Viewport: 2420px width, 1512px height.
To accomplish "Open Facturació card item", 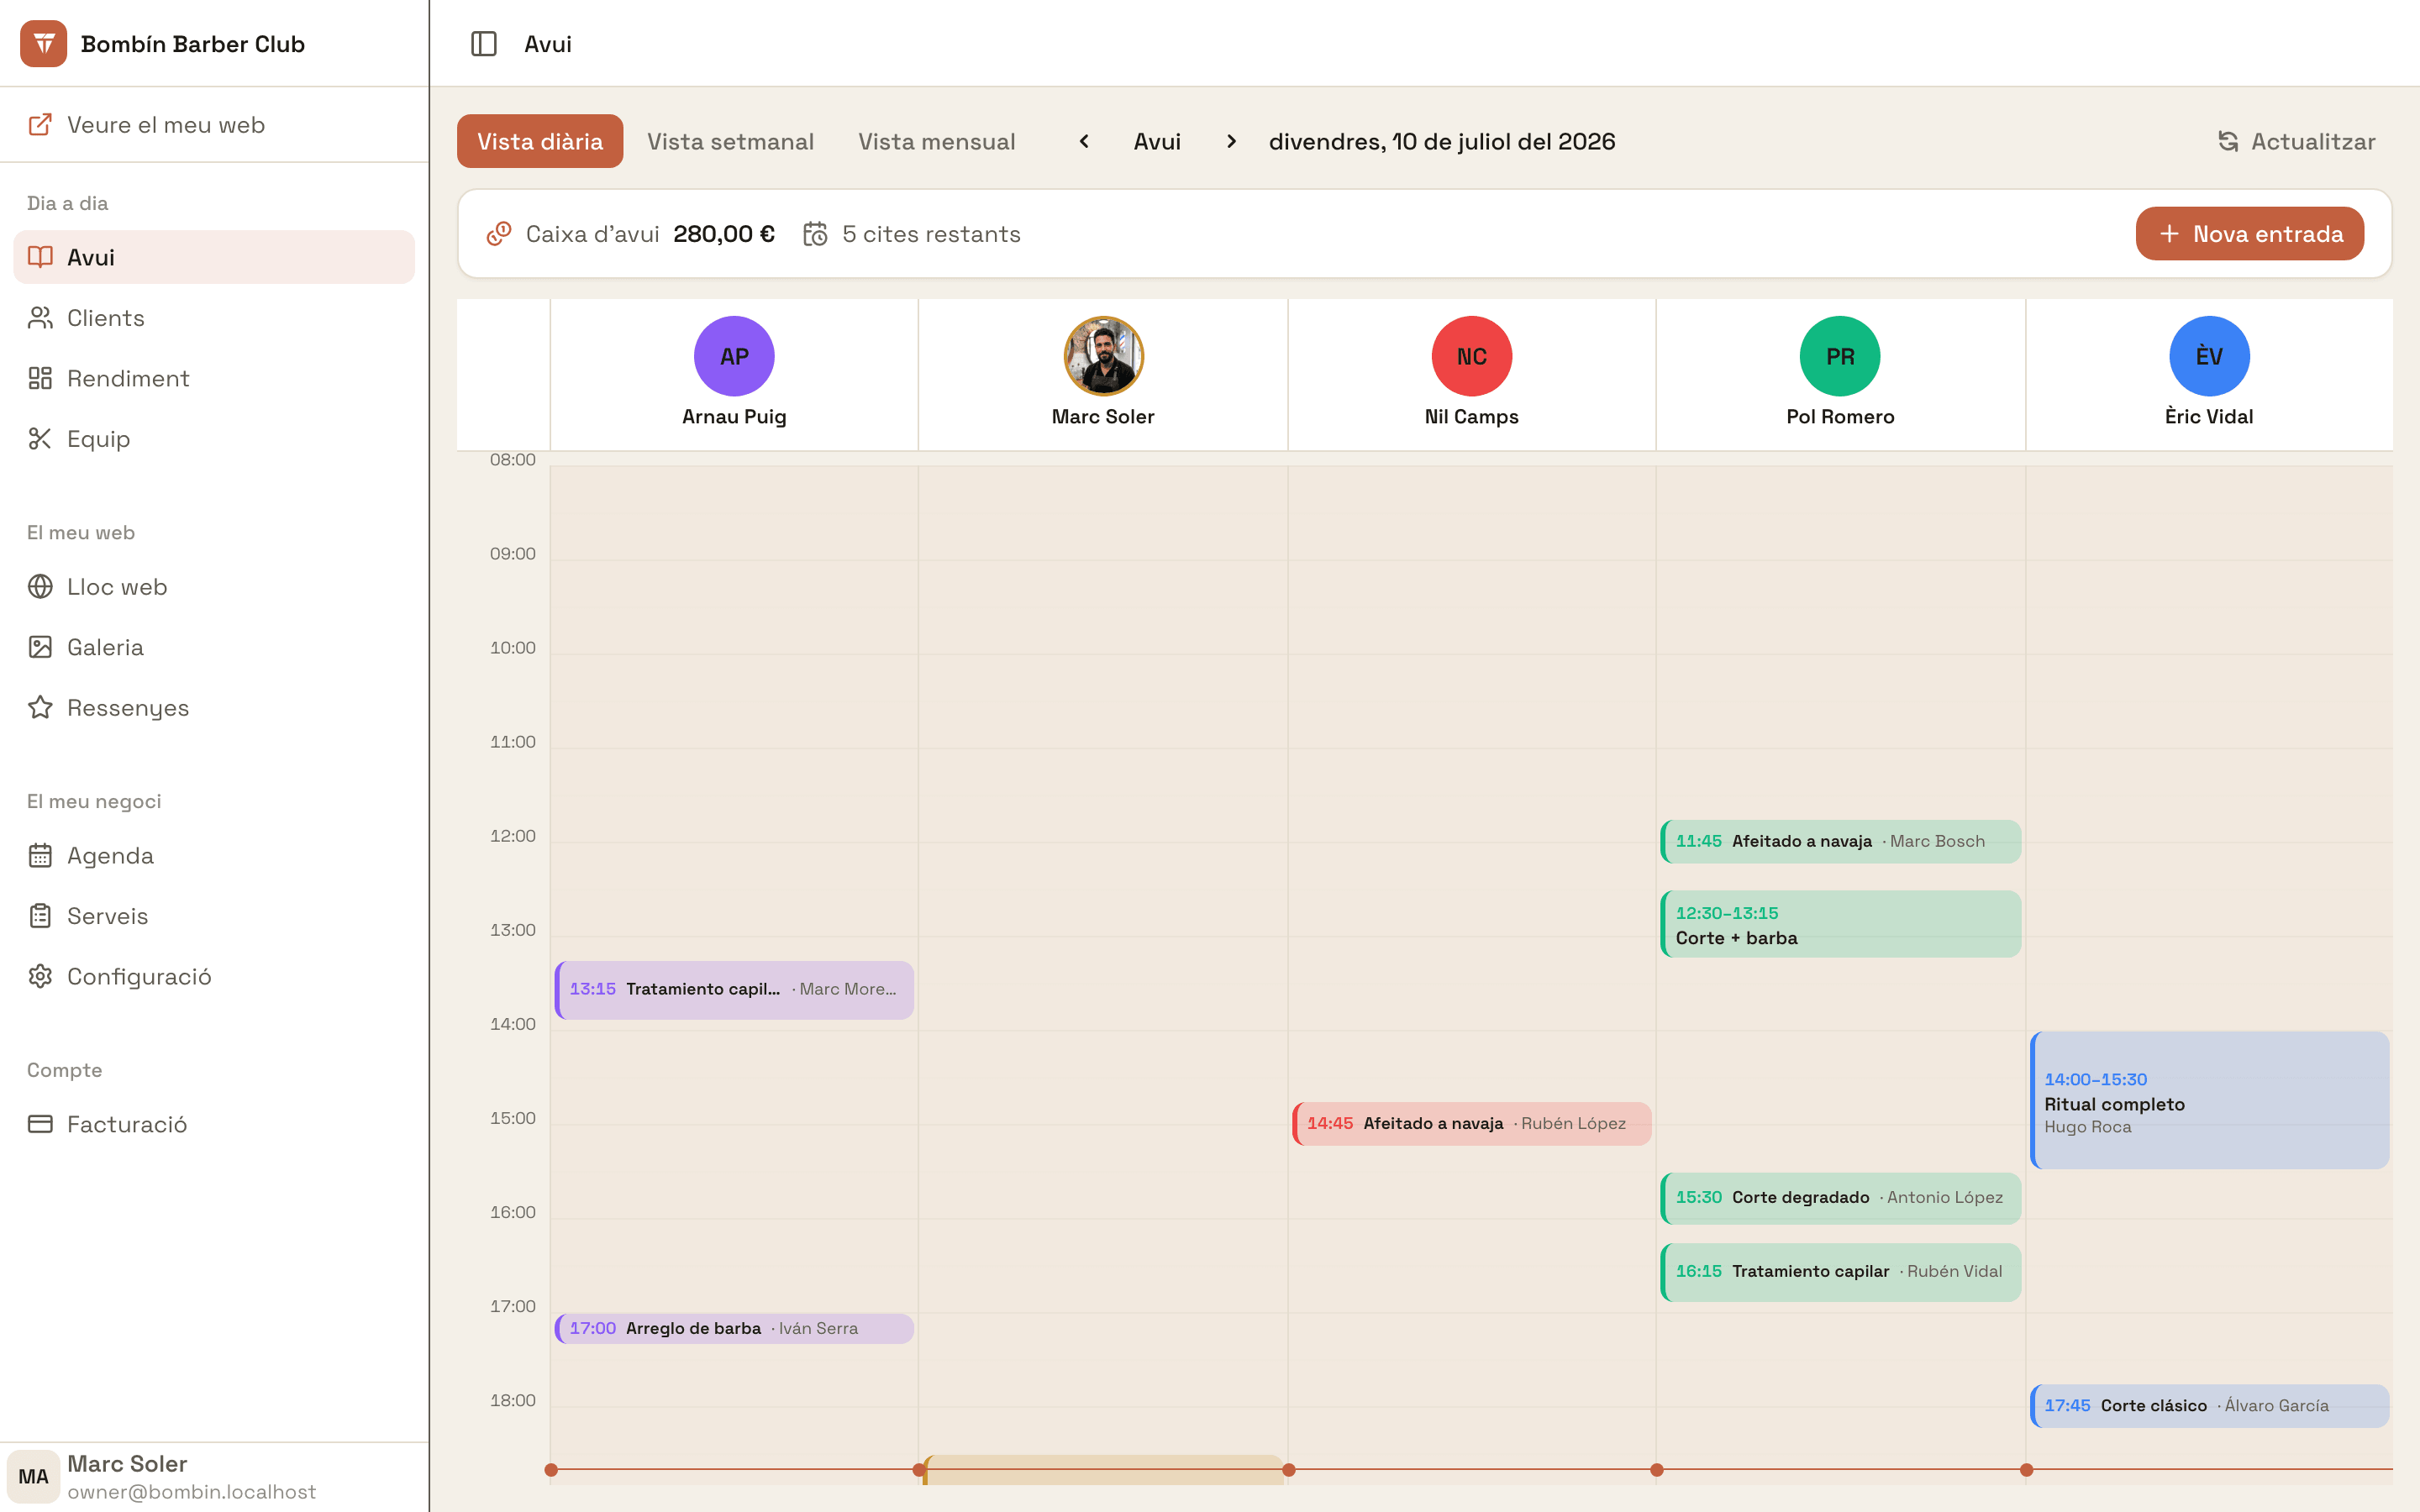I will [214, 1124].
